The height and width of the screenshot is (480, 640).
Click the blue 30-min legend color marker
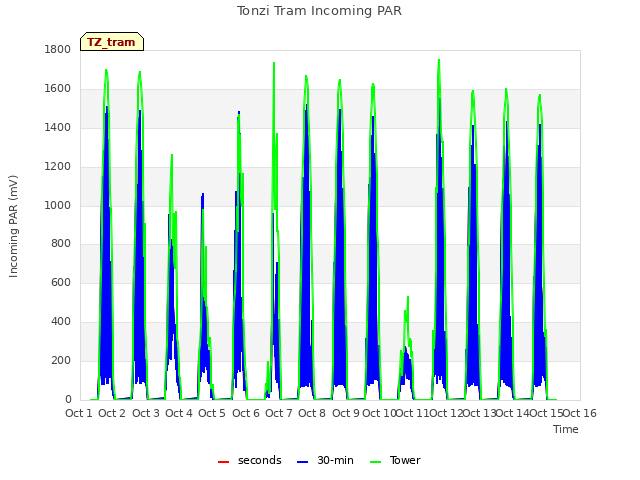tap(302, 462)
